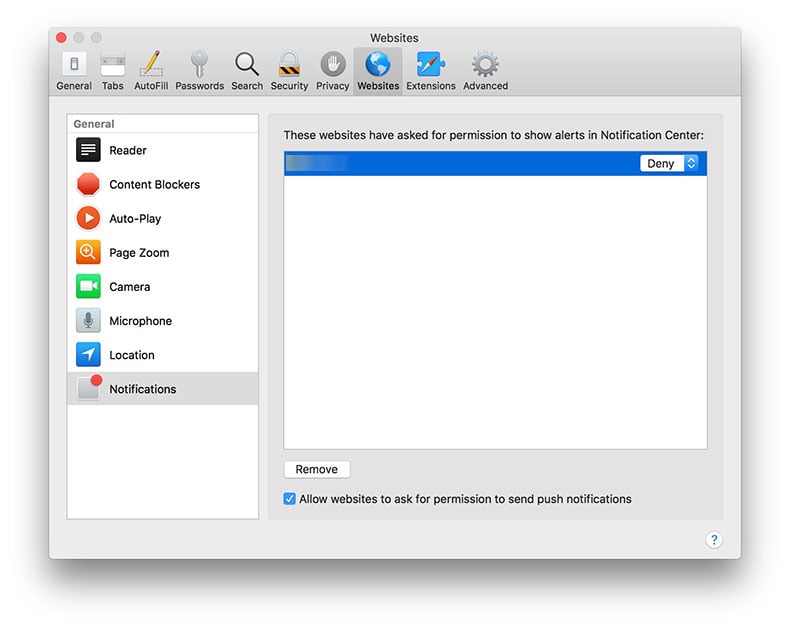Open the help question mark button
This screenshot has height=629, width=790.
[x=713, y=540]
